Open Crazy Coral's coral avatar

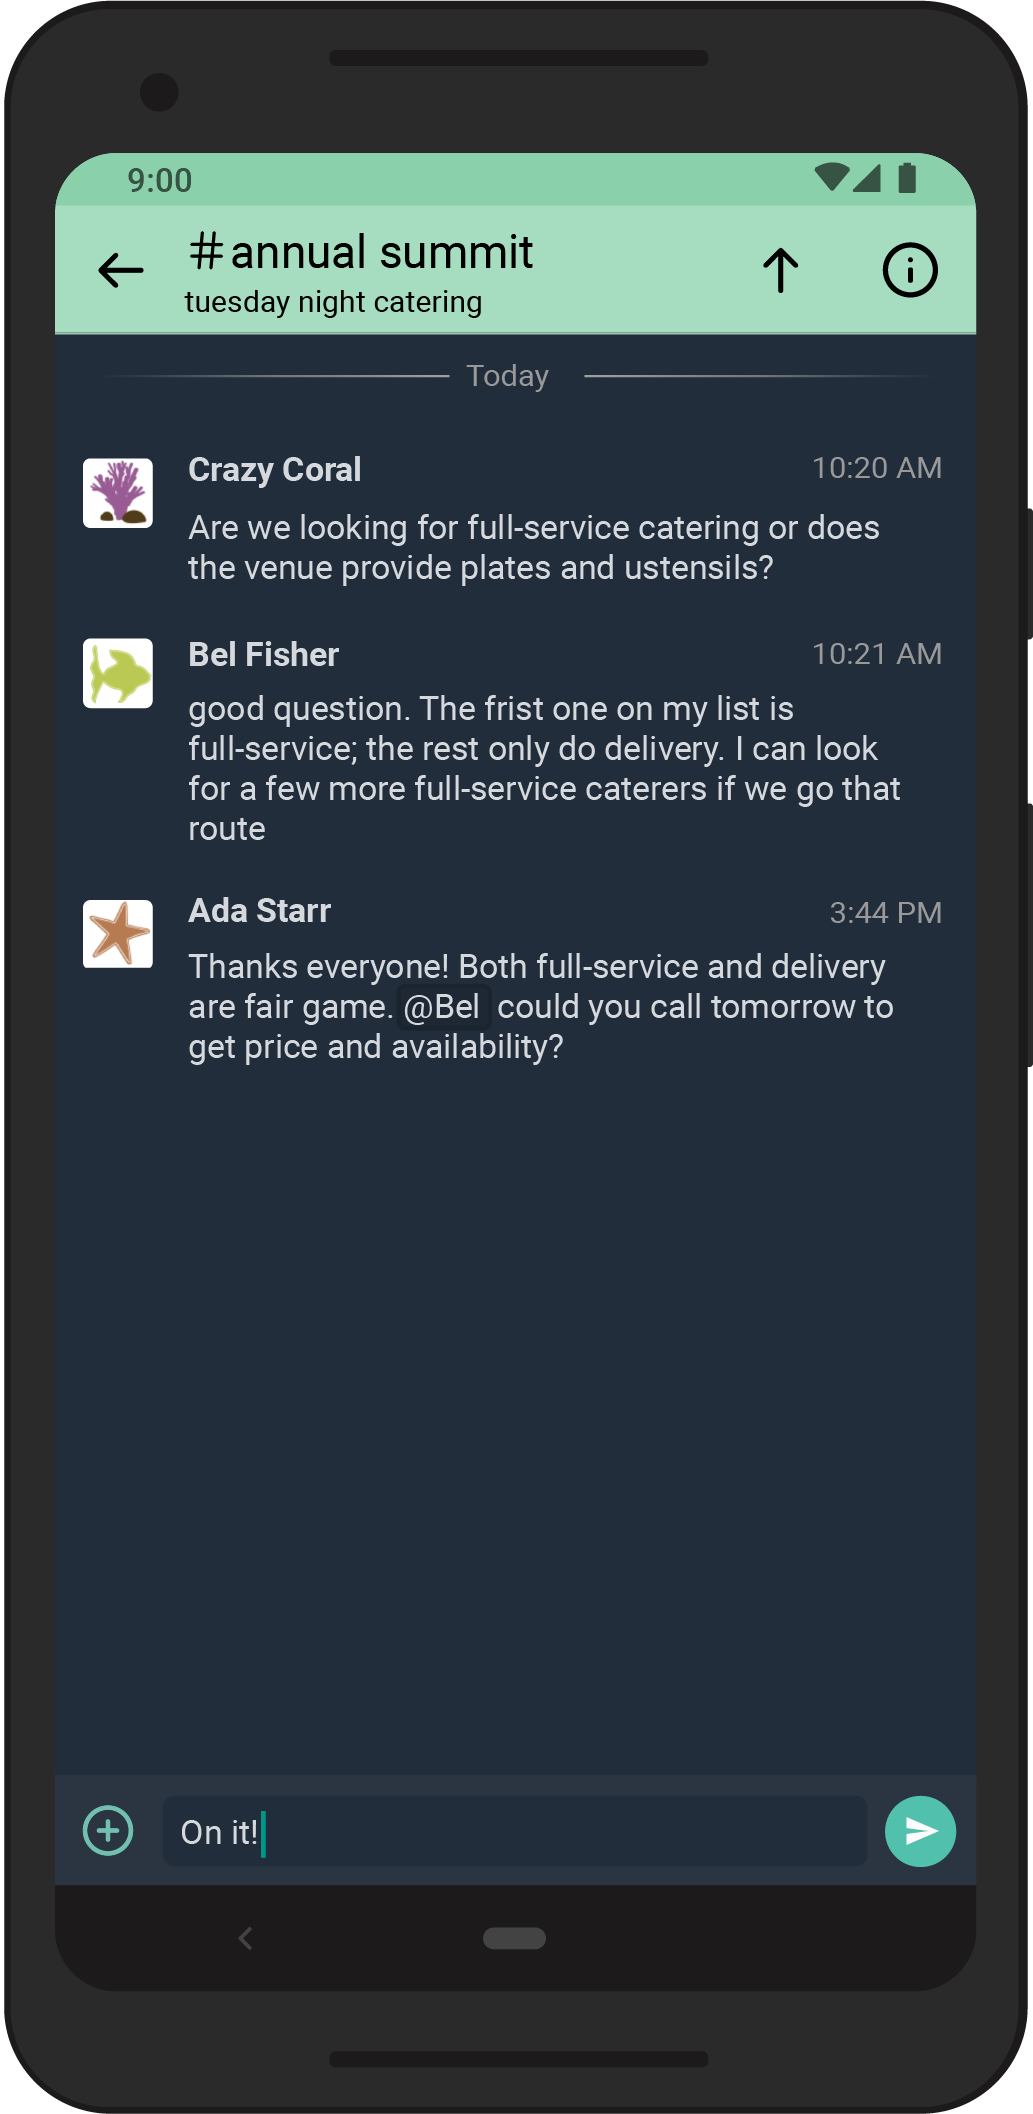tap(118, 493)
